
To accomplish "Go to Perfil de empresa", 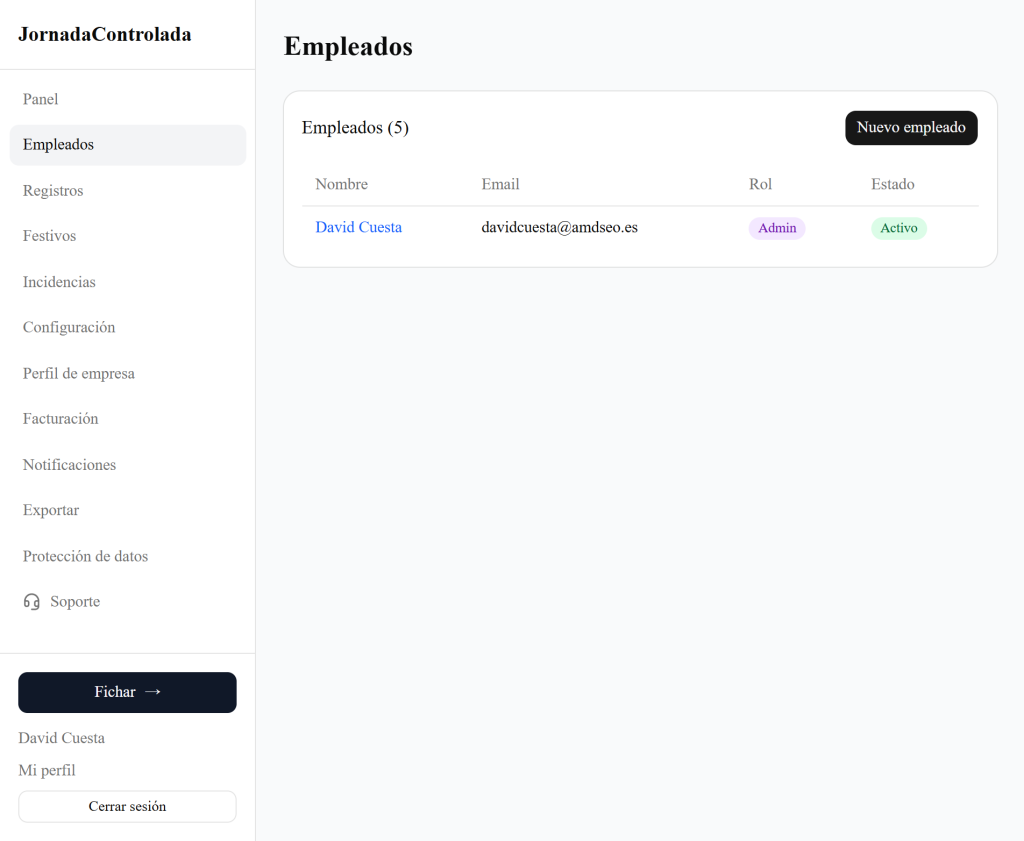I will click(79, 373).
